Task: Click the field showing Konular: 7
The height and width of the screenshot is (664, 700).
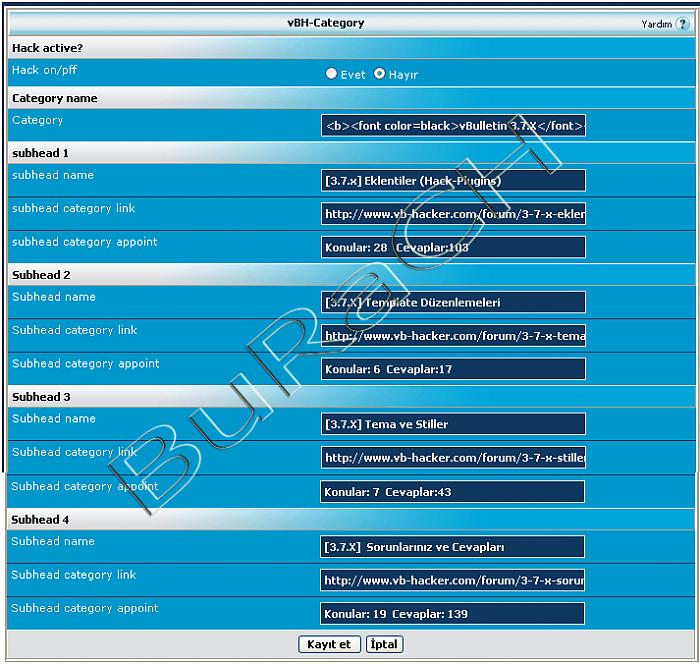Action: click(x=453, y=492)
